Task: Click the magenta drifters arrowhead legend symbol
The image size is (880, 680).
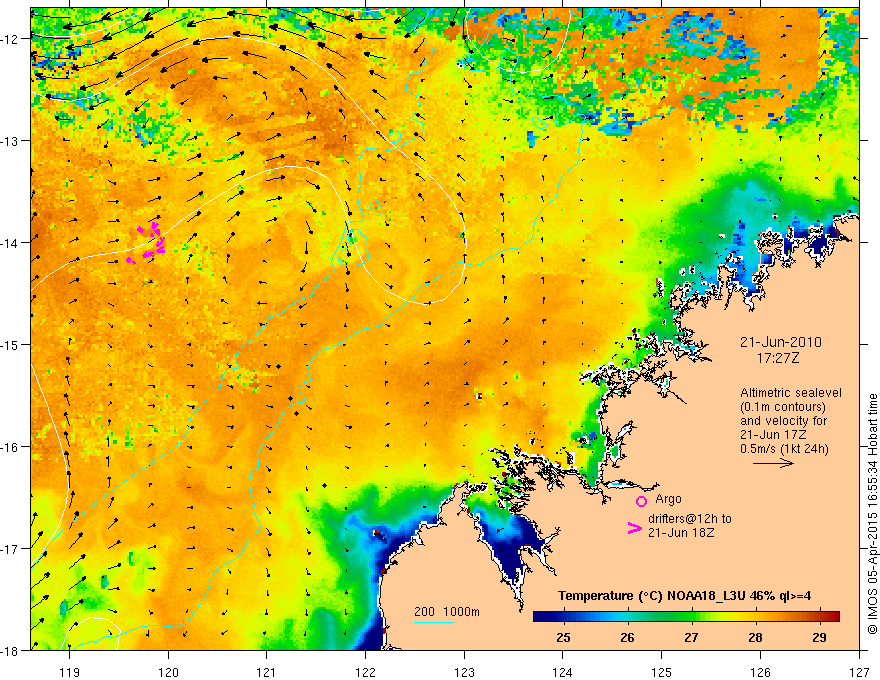Action: [635, 528]
